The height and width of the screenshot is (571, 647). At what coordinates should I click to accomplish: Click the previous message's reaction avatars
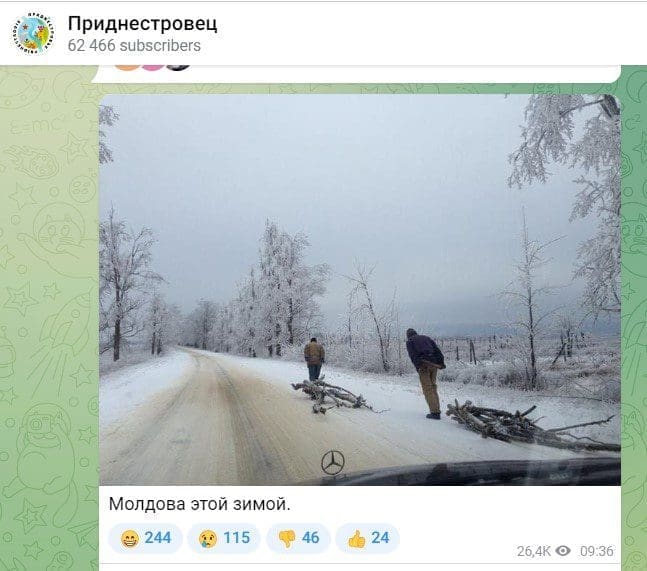tap(152, 67)
